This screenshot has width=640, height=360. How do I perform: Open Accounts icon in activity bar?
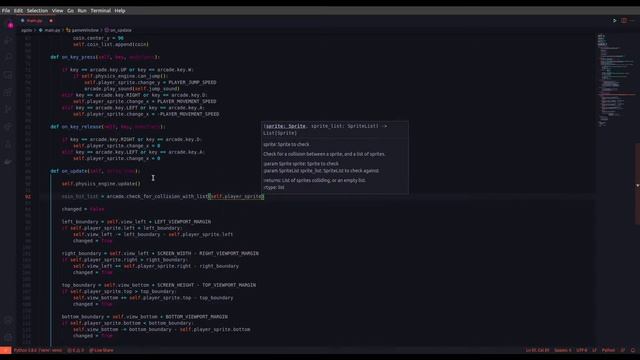click(x=8, y=321)
